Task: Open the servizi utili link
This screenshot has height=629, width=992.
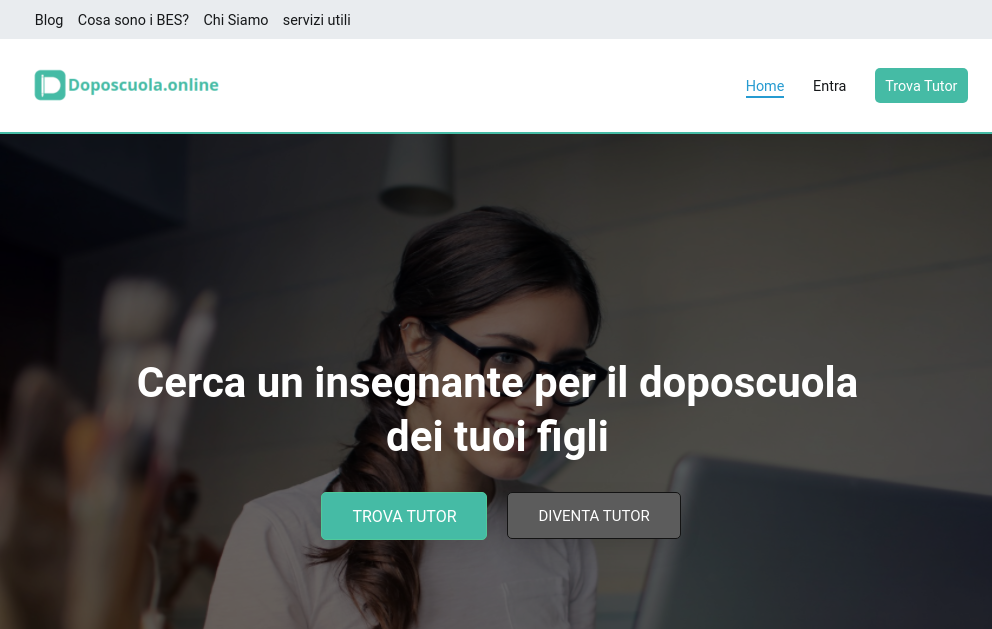Action: pos(316,20)
